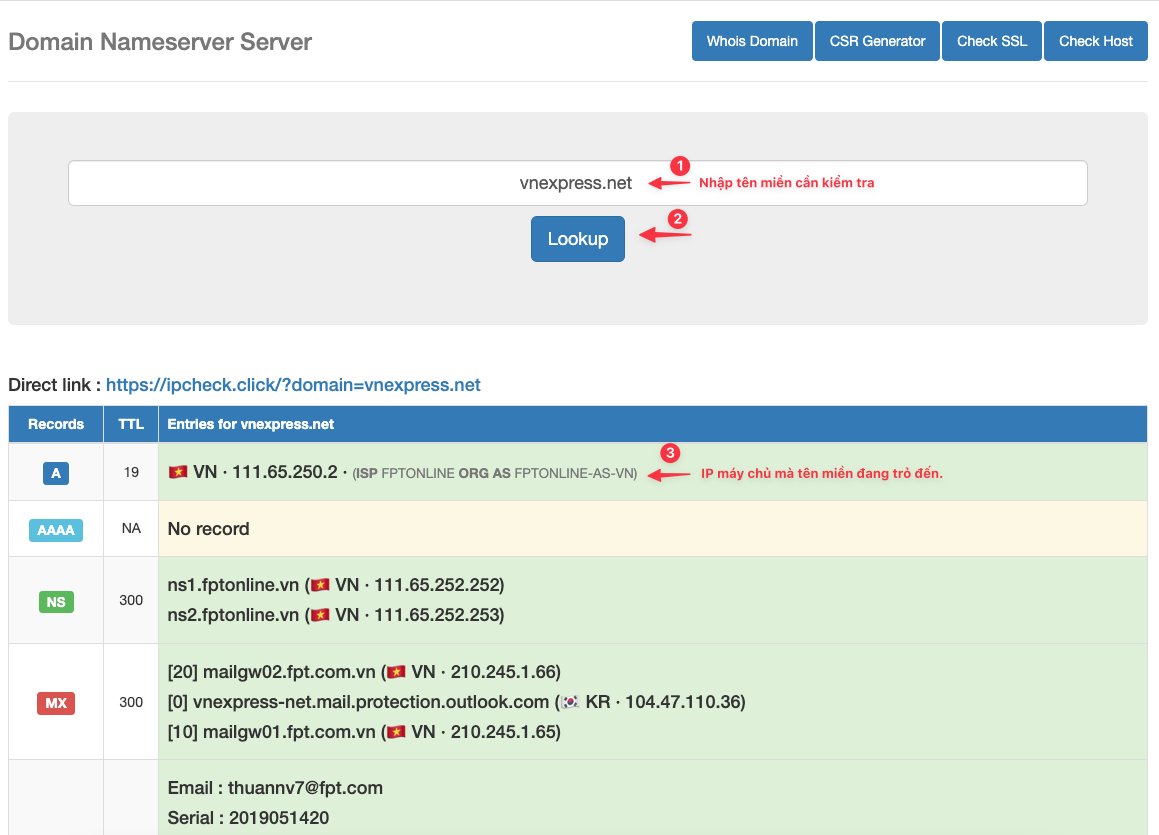Click the [20] mailgw02.fpt.com.vn entry
1159x835 pixels.
pos(364,672)
